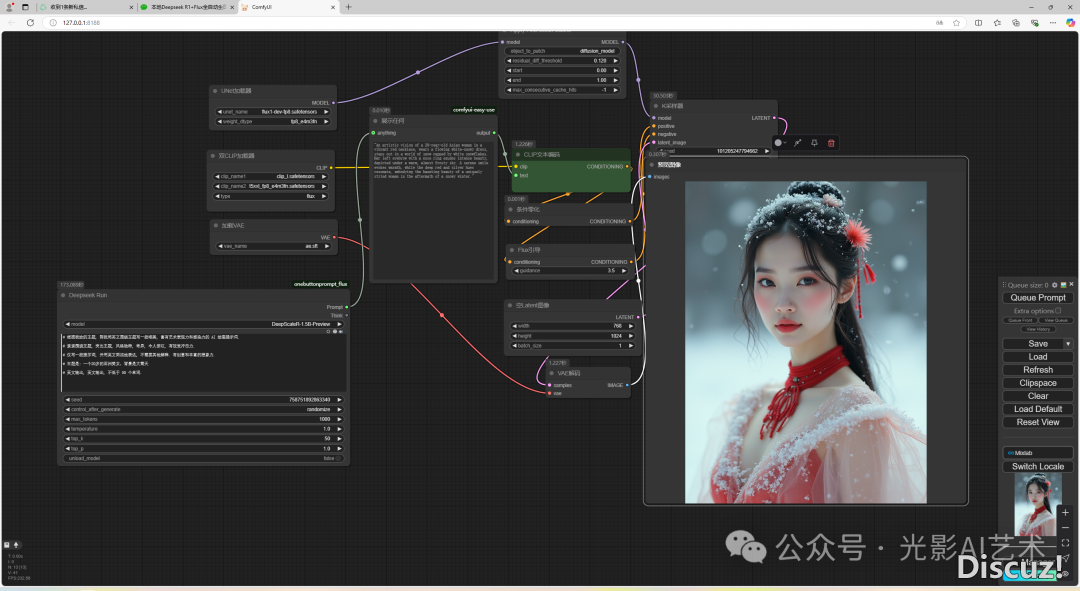Screen dimensions: 1080x591
Task: Fit view using the frame icon
Action: [x=1065, y=543]
